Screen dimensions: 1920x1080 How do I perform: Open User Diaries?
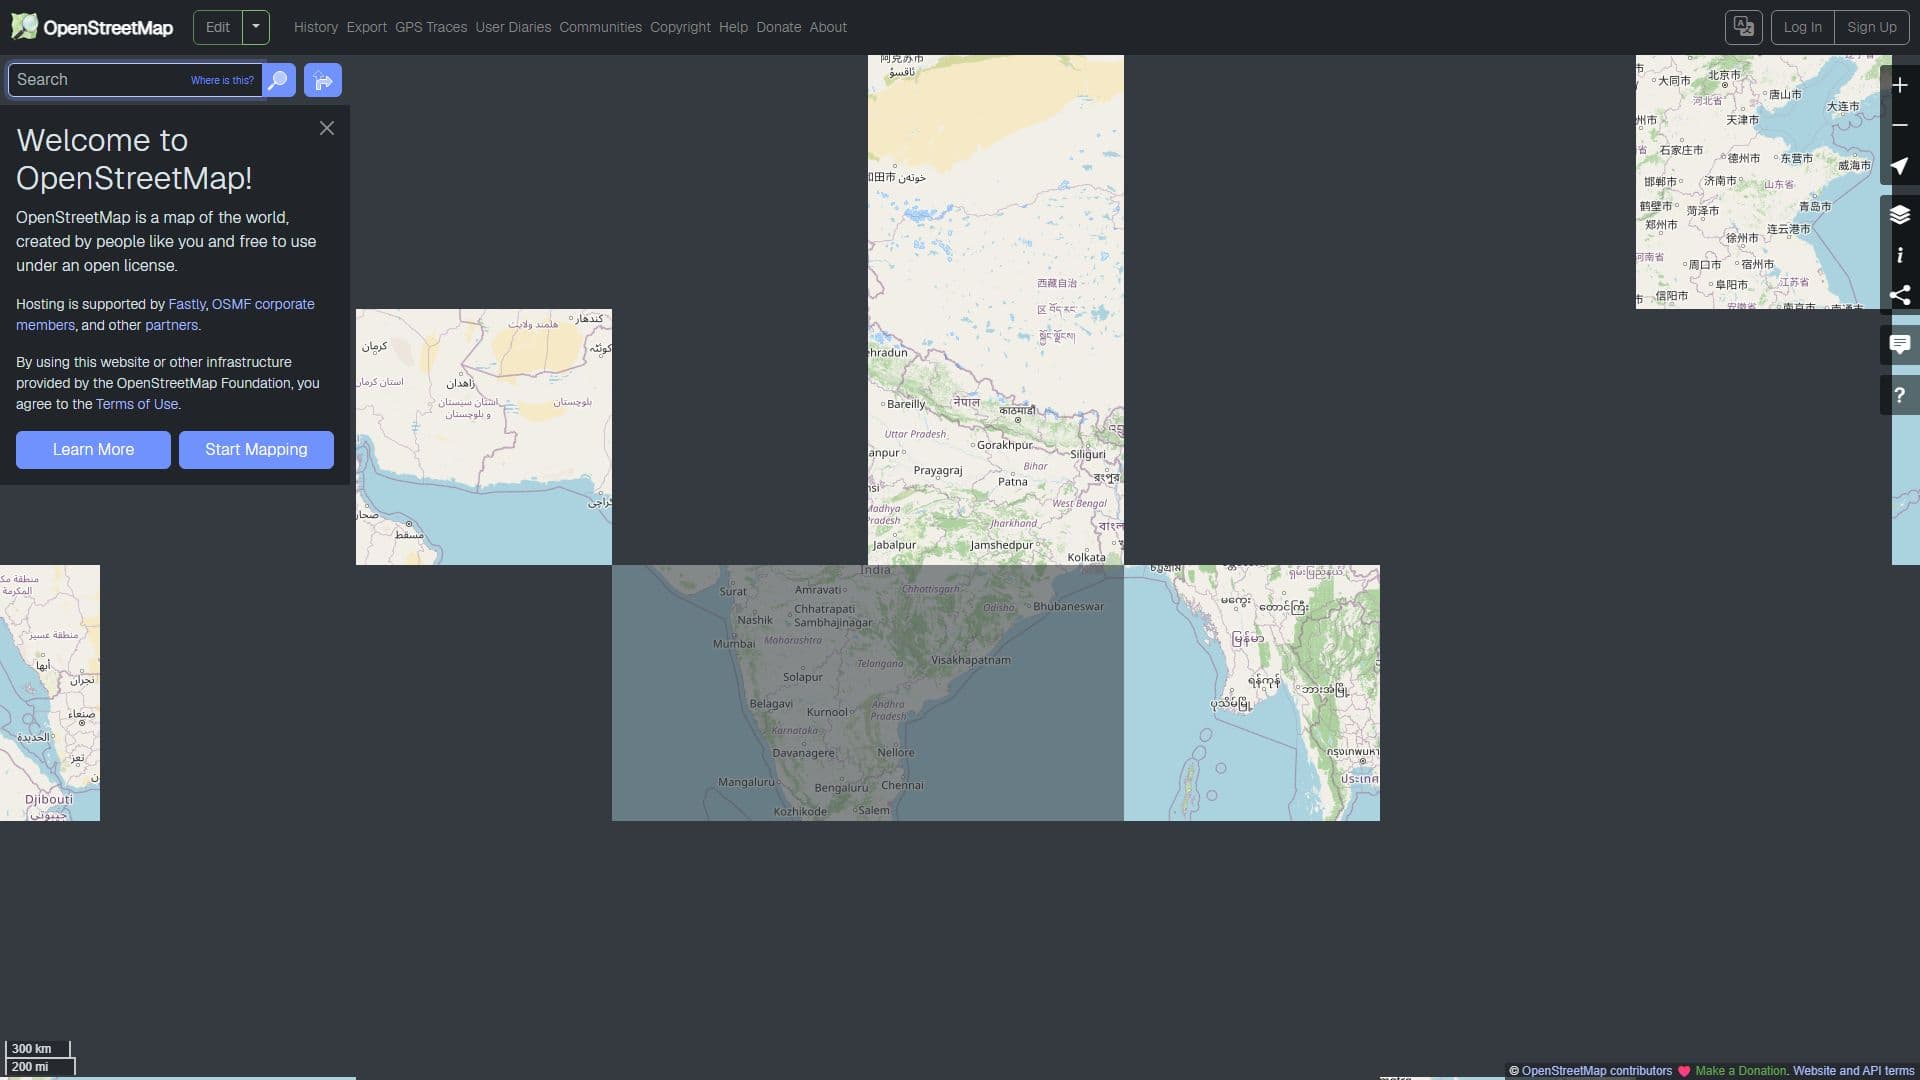coord(513,27)
